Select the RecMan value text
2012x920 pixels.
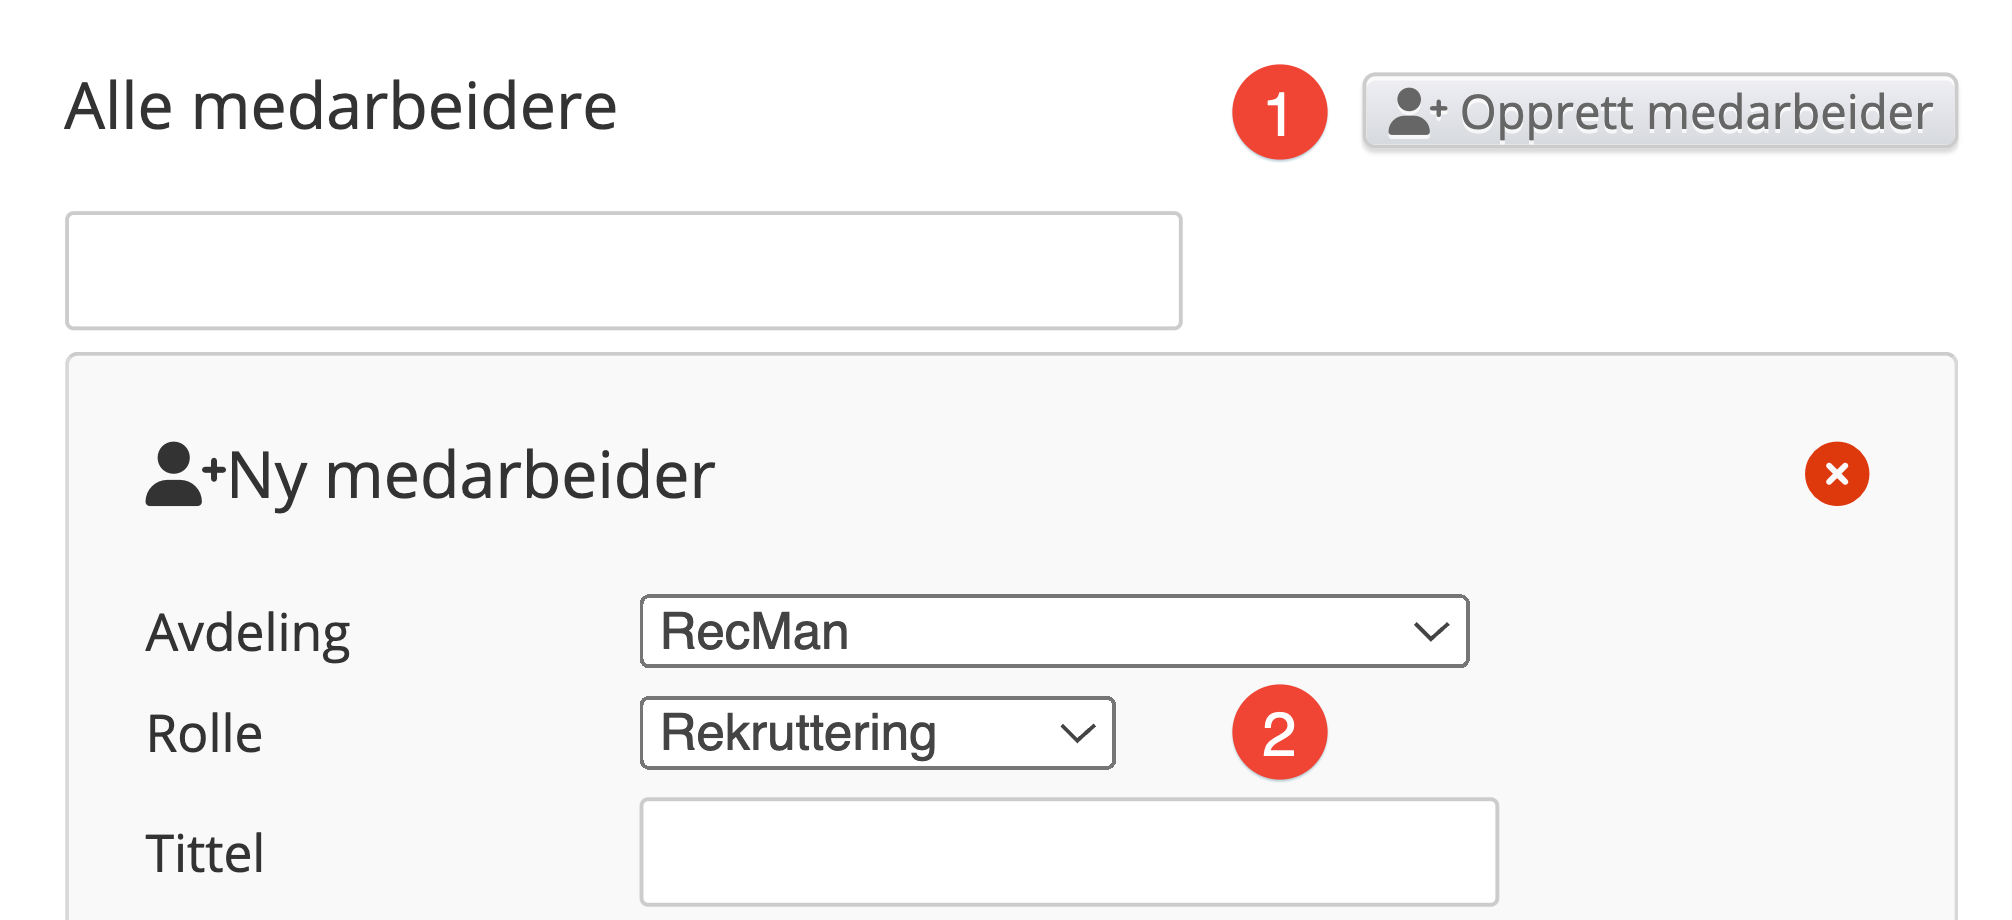[x=755, y=631]
